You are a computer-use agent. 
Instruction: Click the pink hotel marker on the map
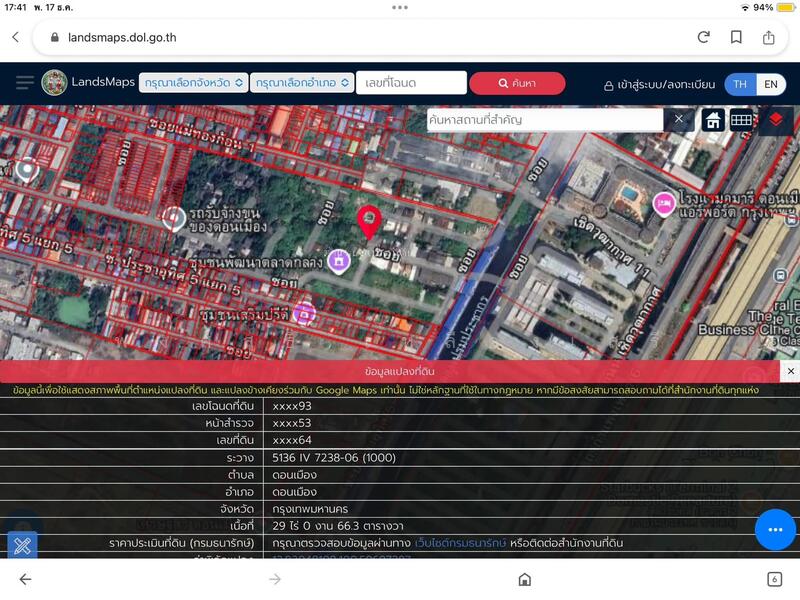tap(663, 203)
